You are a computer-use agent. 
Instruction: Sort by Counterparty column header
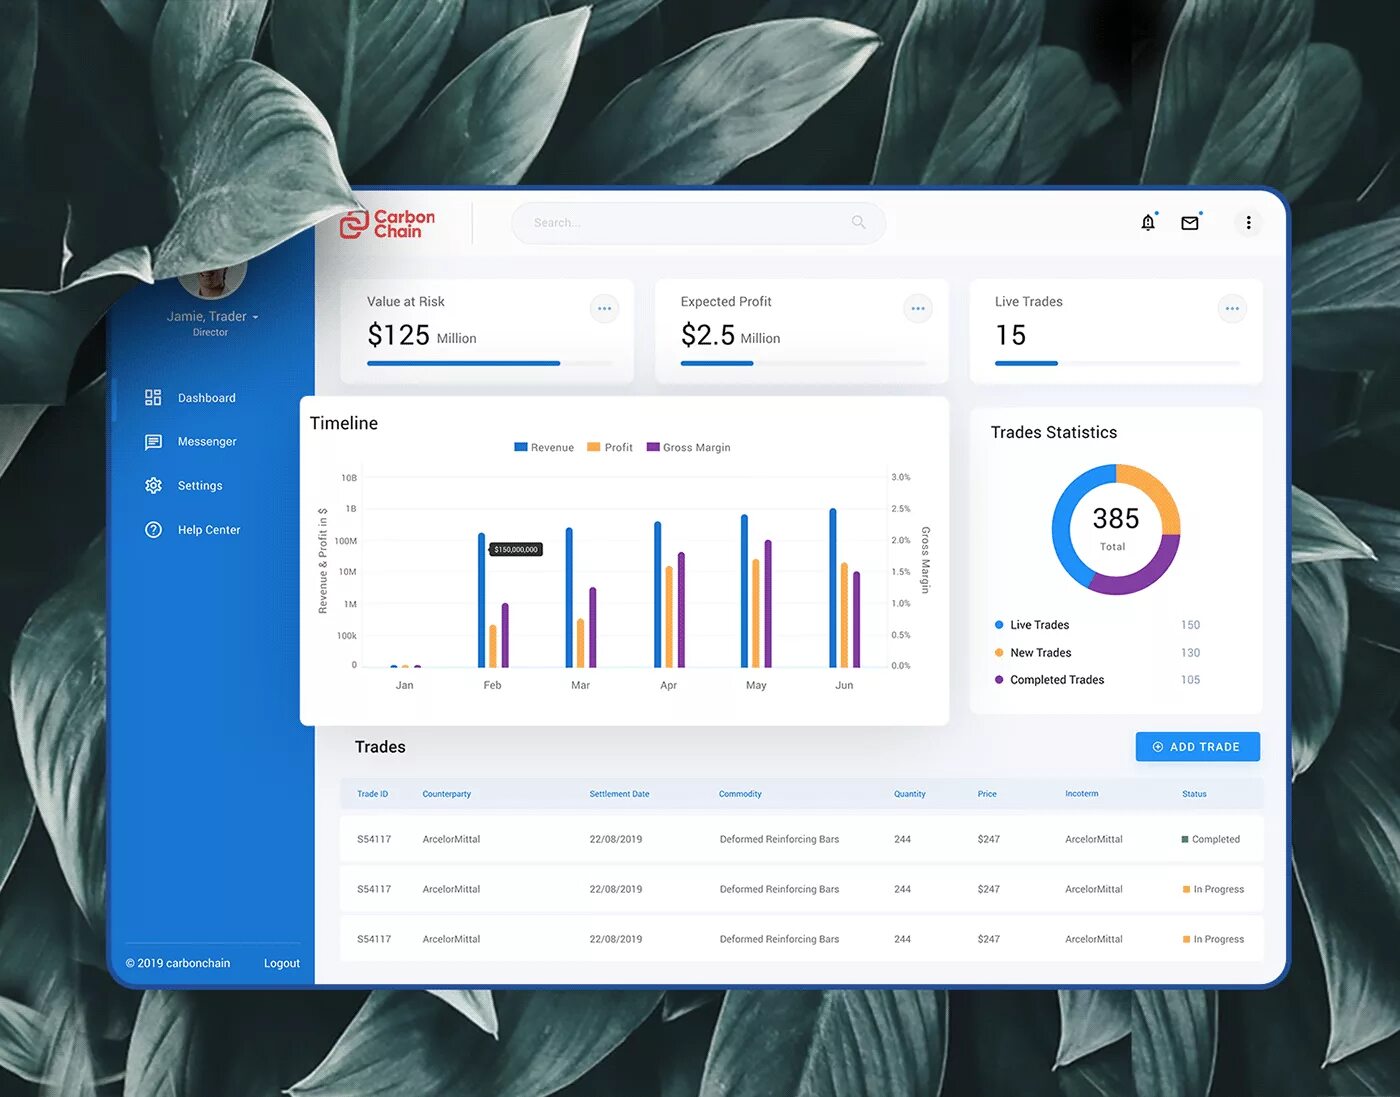(446, 794)
